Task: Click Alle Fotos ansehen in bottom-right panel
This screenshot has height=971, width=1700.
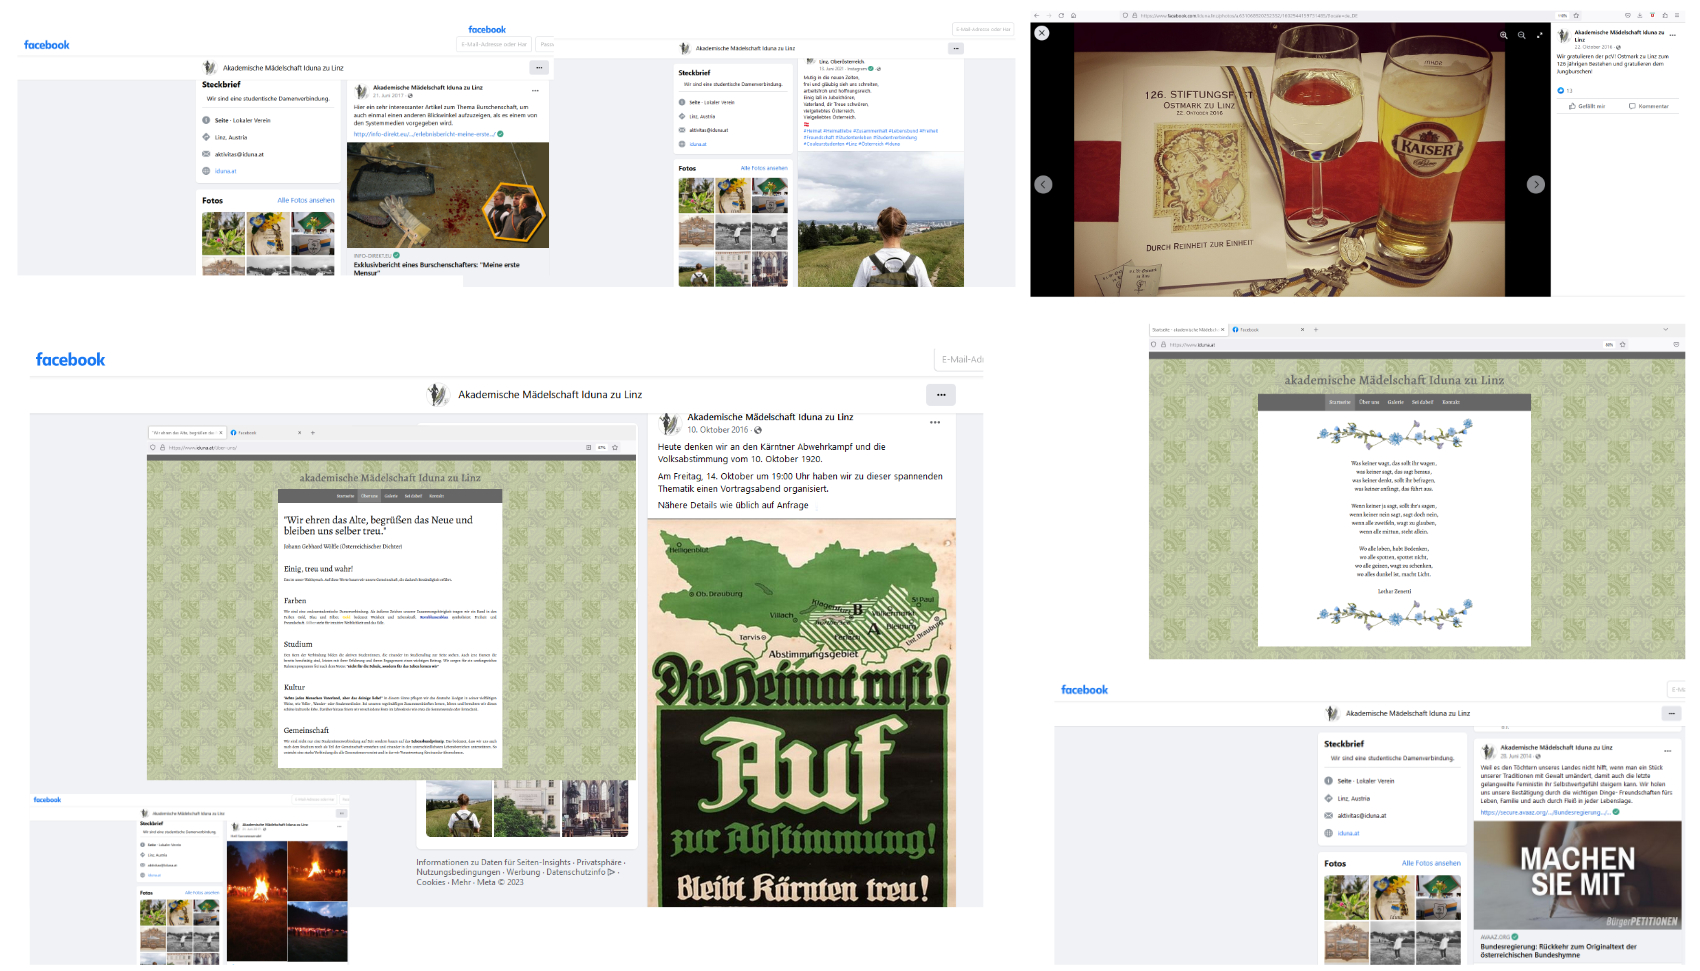Action: pos(1430,863)
